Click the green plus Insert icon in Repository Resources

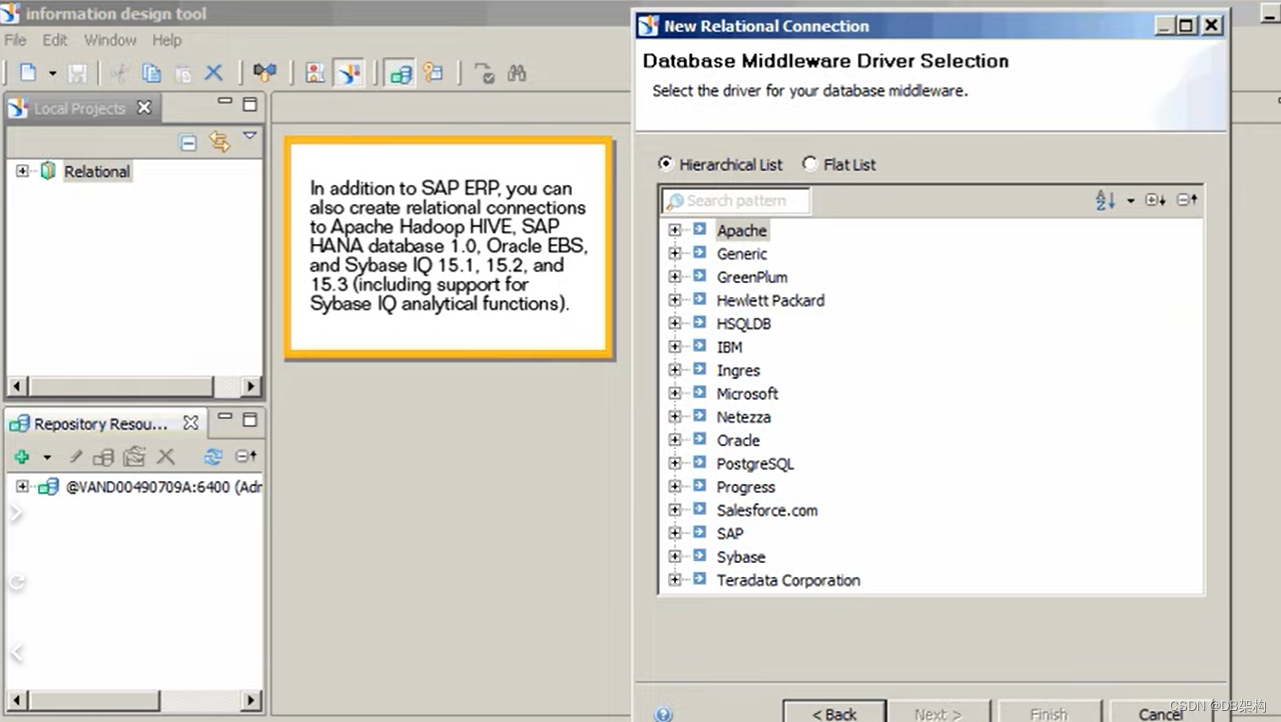click(x=20, y=456)
